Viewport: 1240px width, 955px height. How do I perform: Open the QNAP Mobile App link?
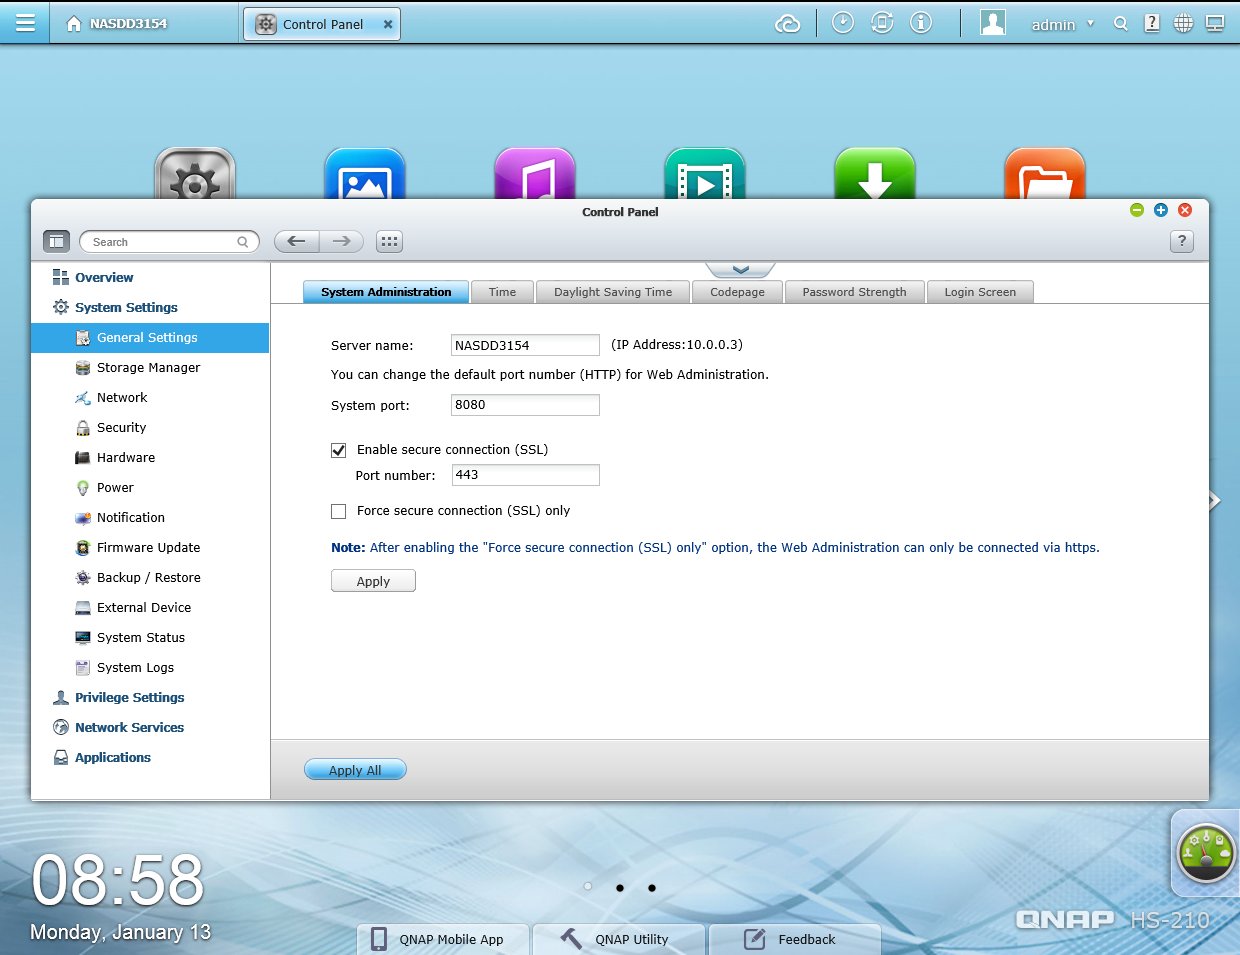(x=443, y=939)
